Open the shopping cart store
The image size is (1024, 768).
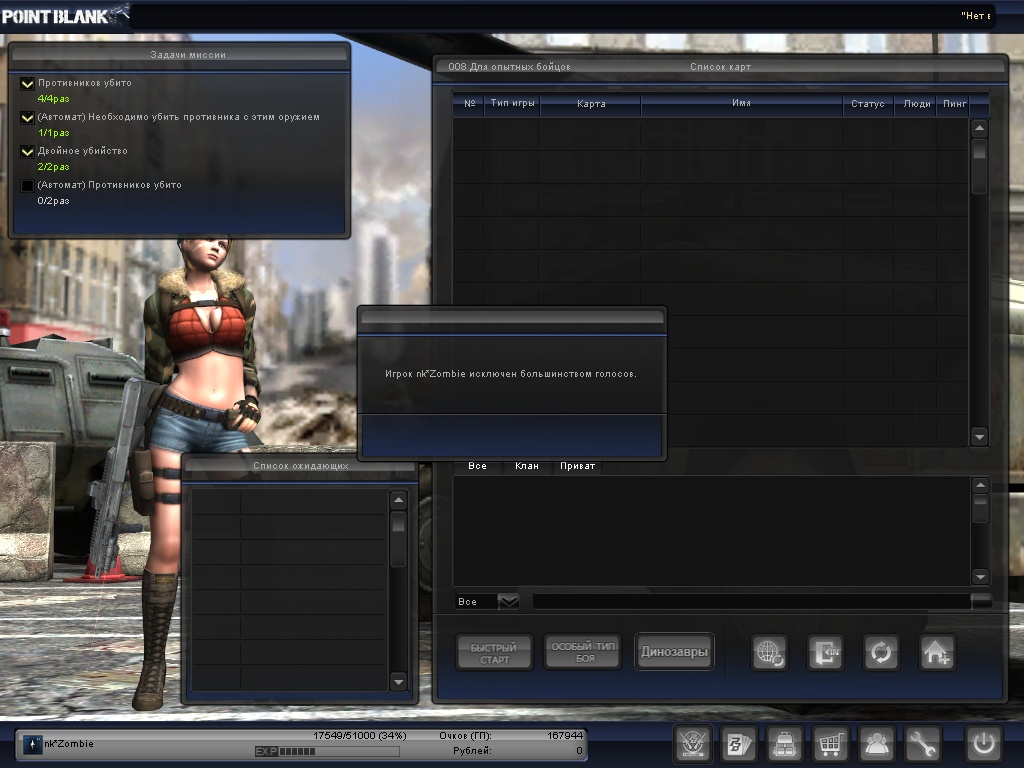[x=831, y=745]
